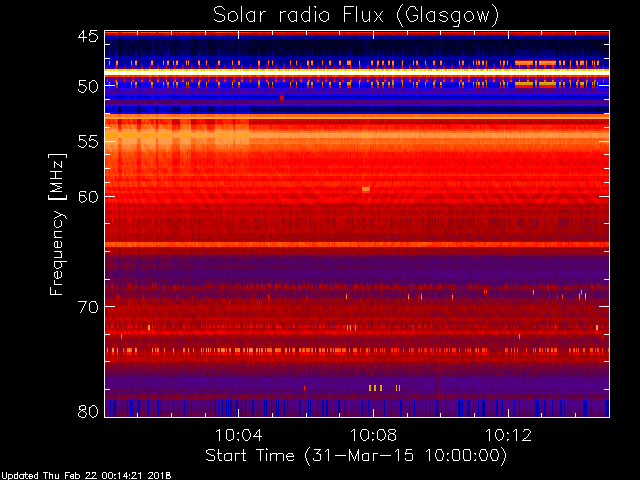Click the 50 frequency tick label
Screen dimensions: 640x480
click(88, 87)
